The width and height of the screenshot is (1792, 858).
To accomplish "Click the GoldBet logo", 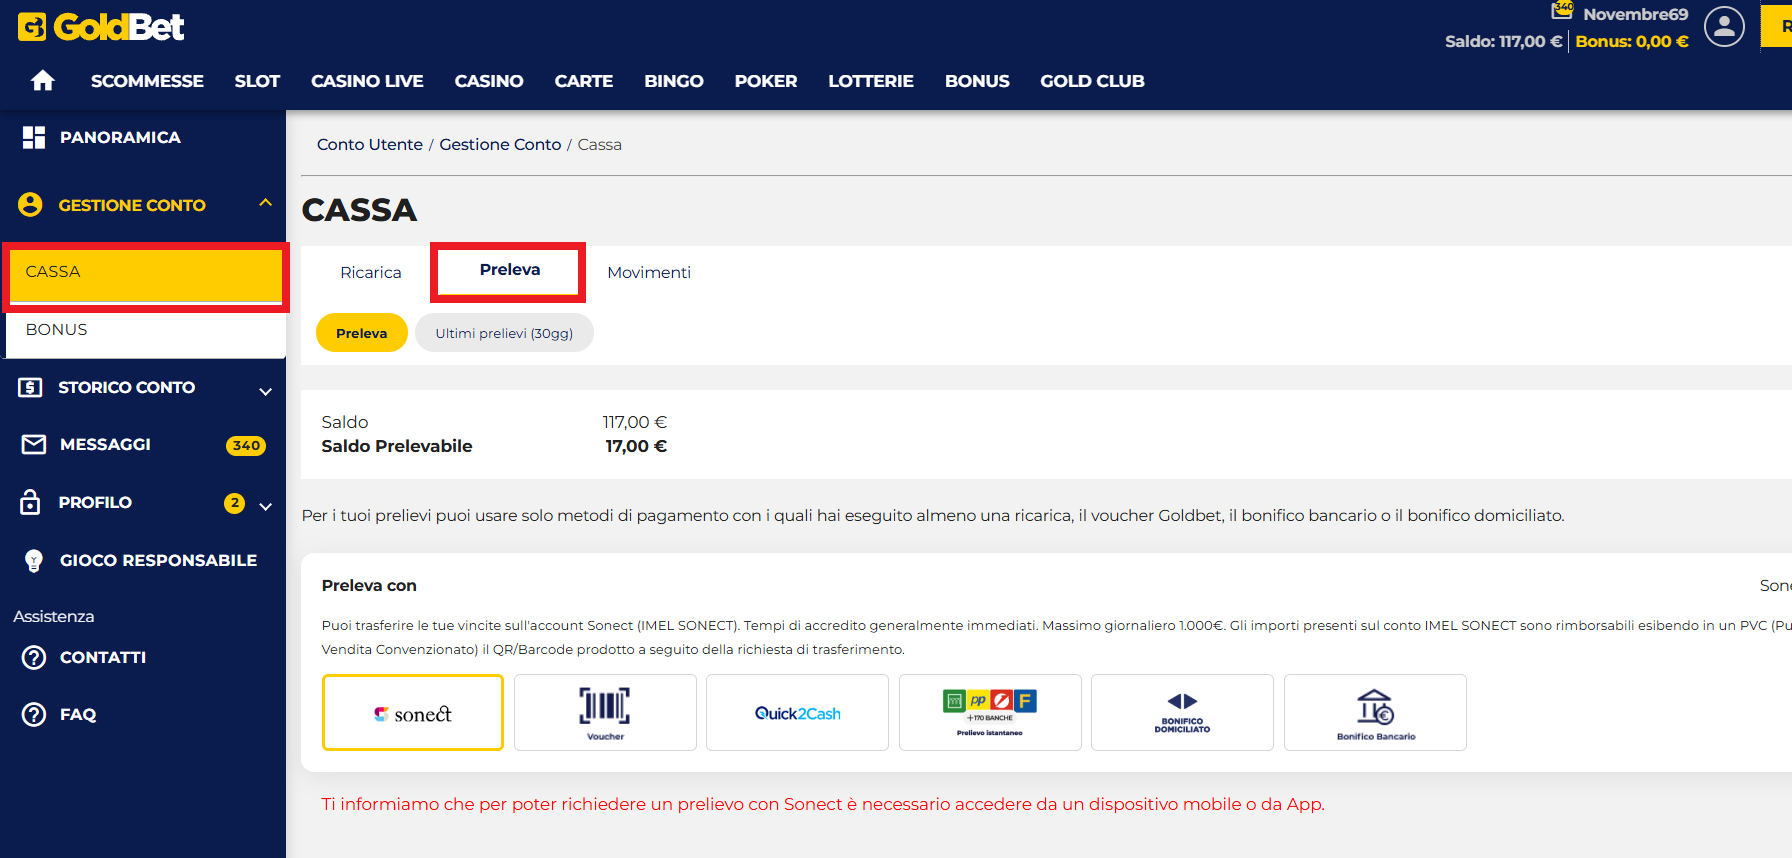I will (101, 27).
